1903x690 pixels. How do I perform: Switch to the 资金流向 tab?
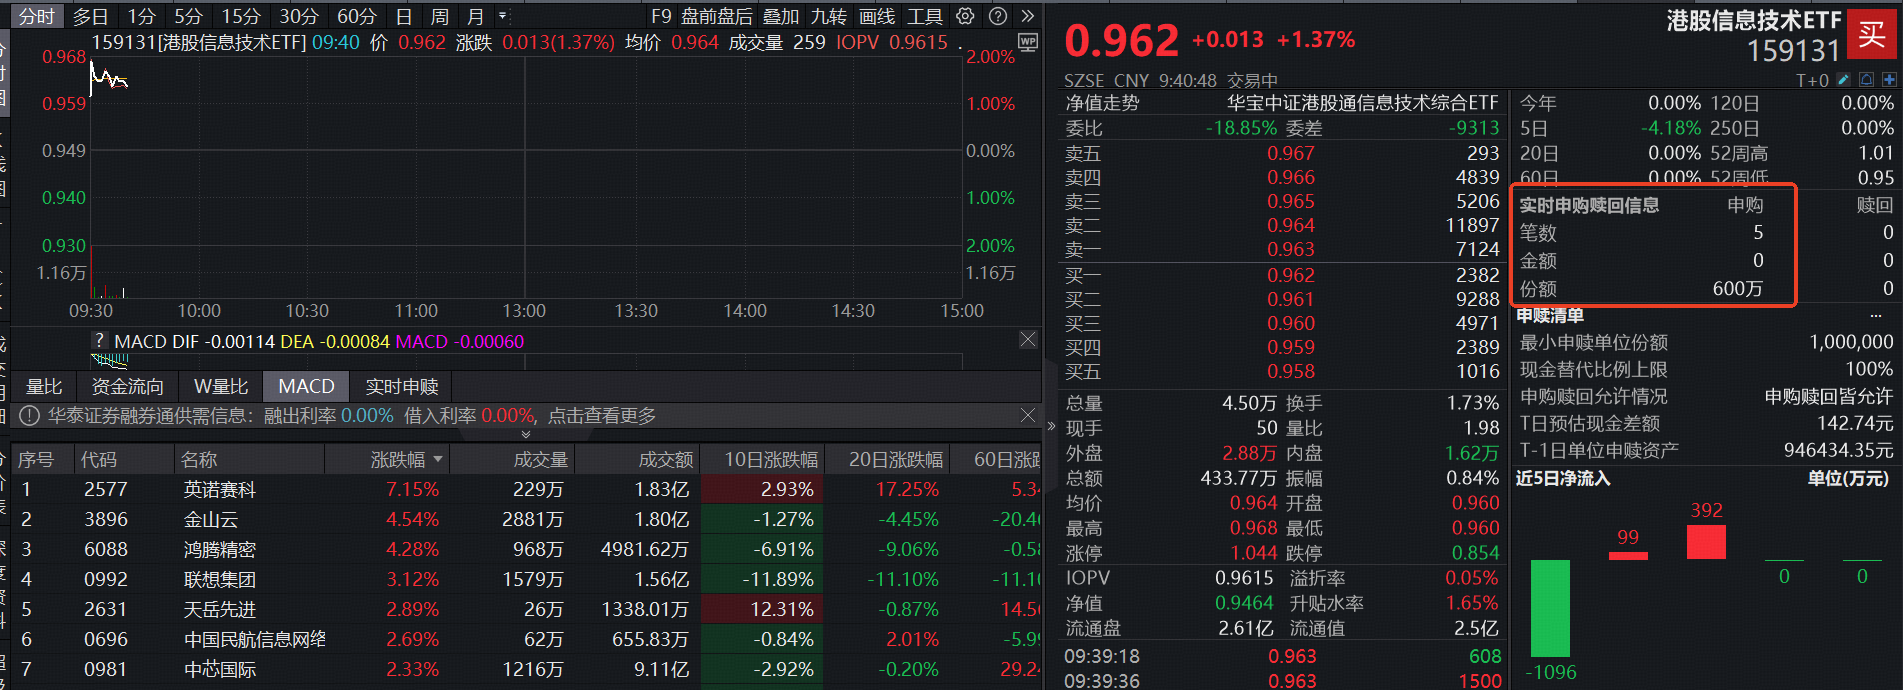127,387
